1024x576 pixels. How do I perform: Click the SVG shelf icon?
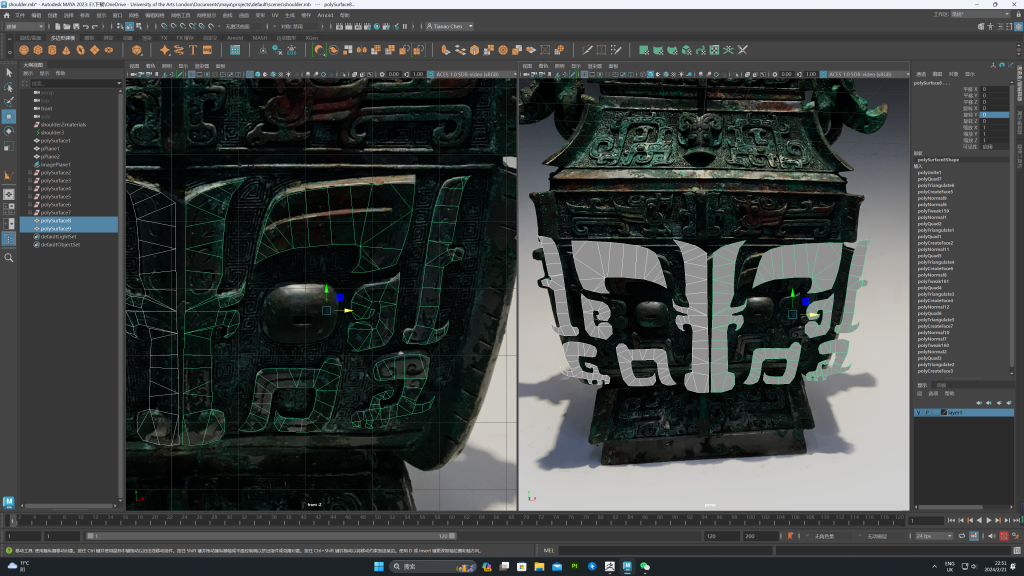(207, 50)
